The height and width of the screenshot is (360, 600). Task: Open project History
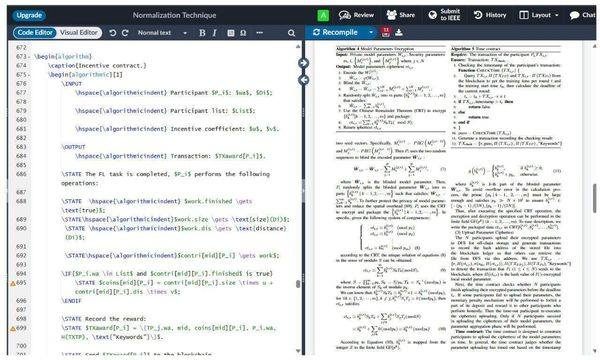tap(490, 15)
